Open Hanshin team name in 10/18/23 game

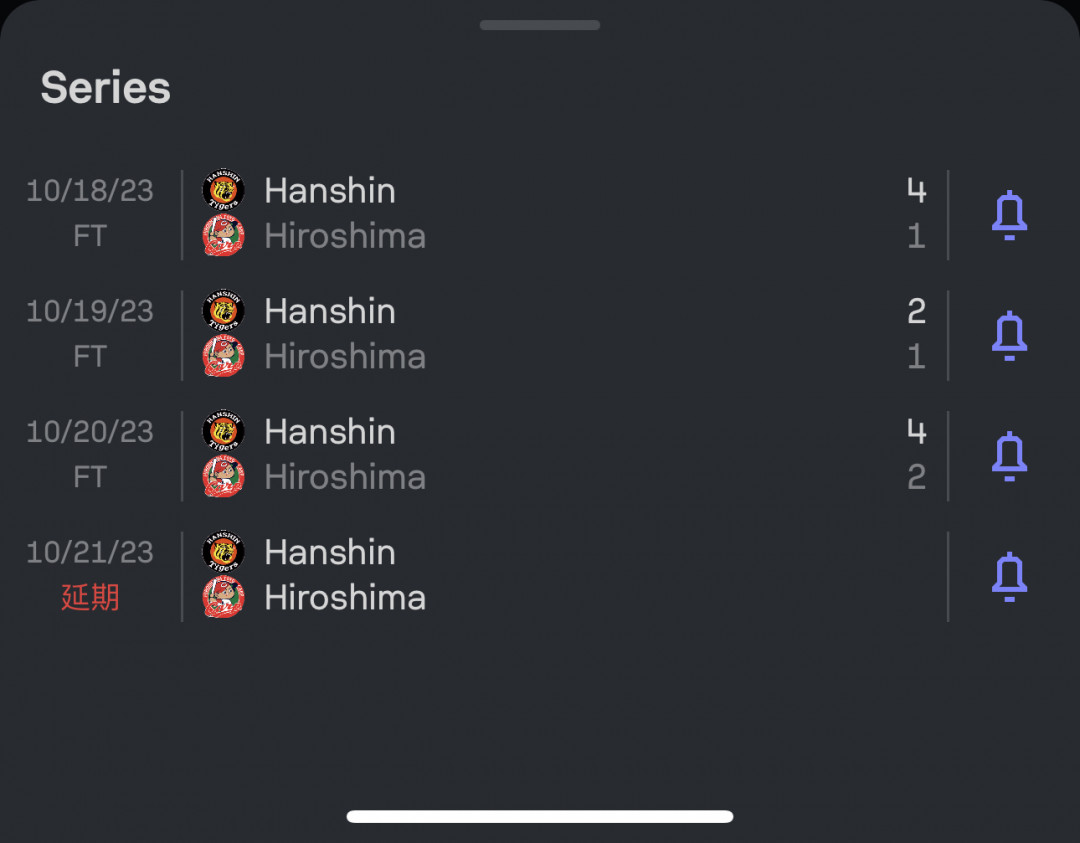(330, 190)
